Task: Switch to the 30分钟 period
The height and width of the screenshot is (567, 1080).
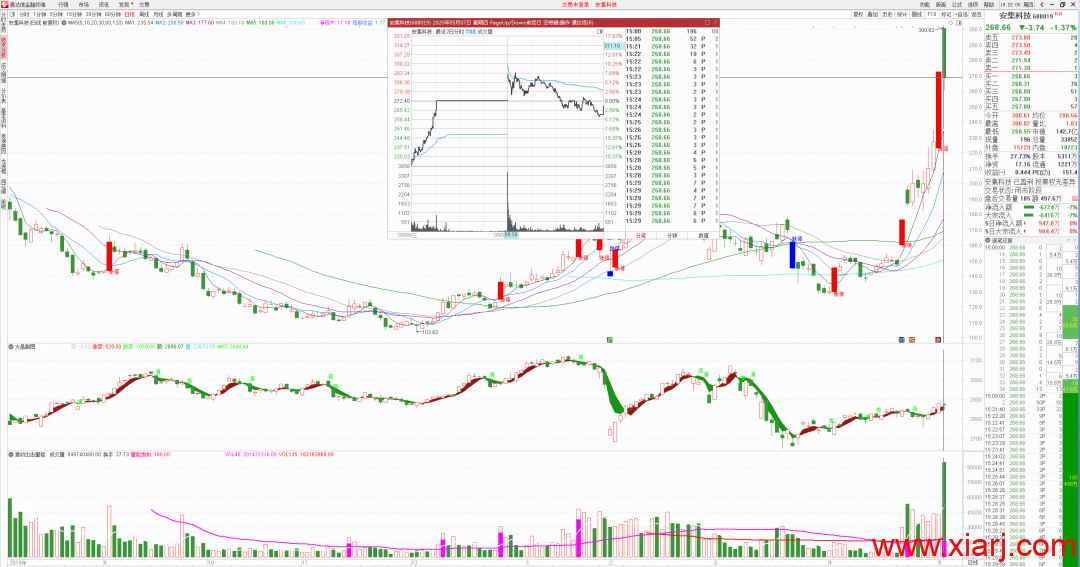Action: point(93,14)
